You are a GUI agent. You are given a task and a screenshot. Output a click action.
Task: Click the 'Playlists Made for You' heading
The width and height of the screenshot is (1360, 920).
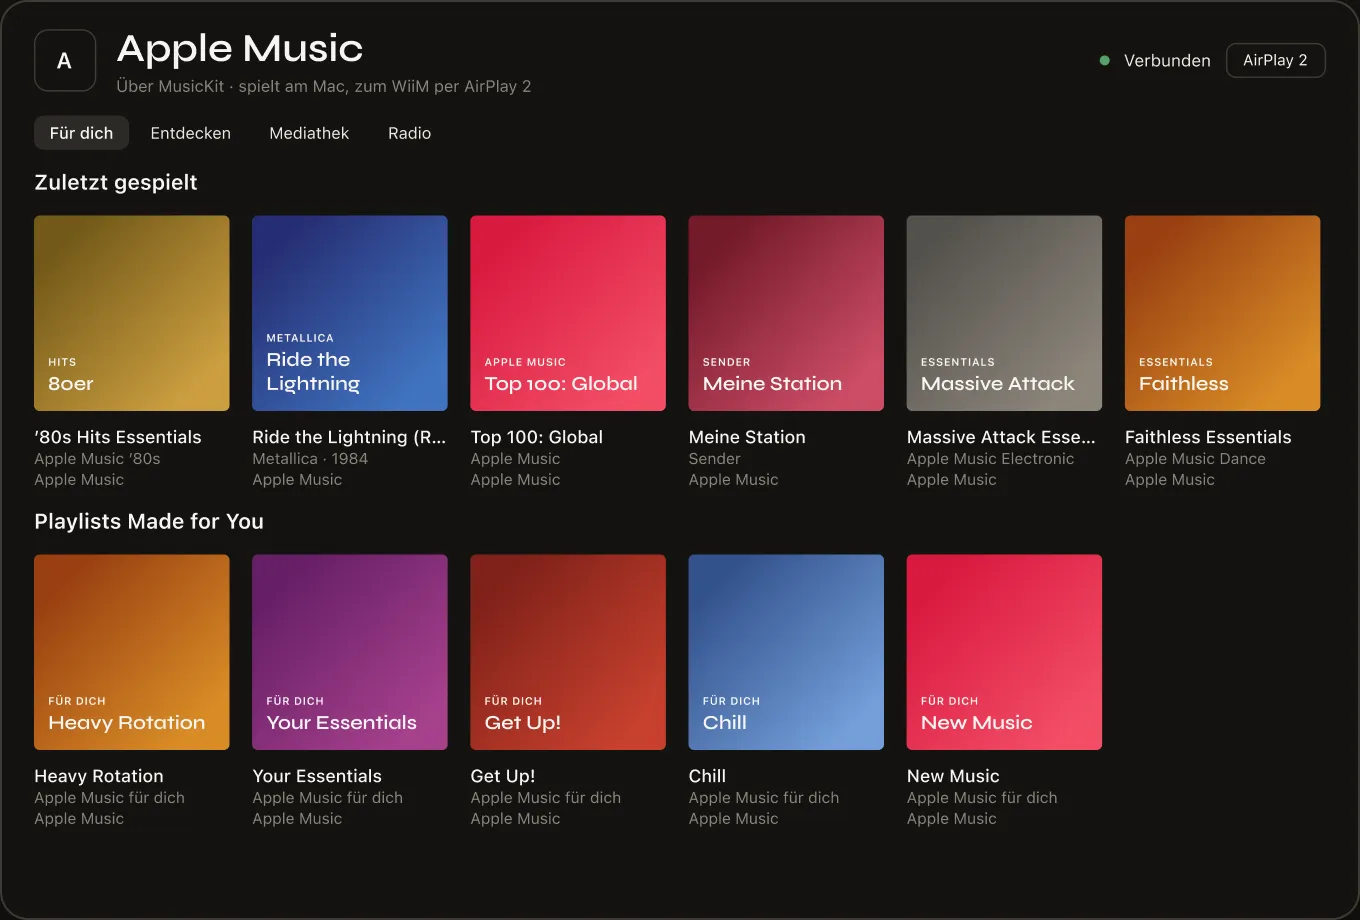[149, 521]
